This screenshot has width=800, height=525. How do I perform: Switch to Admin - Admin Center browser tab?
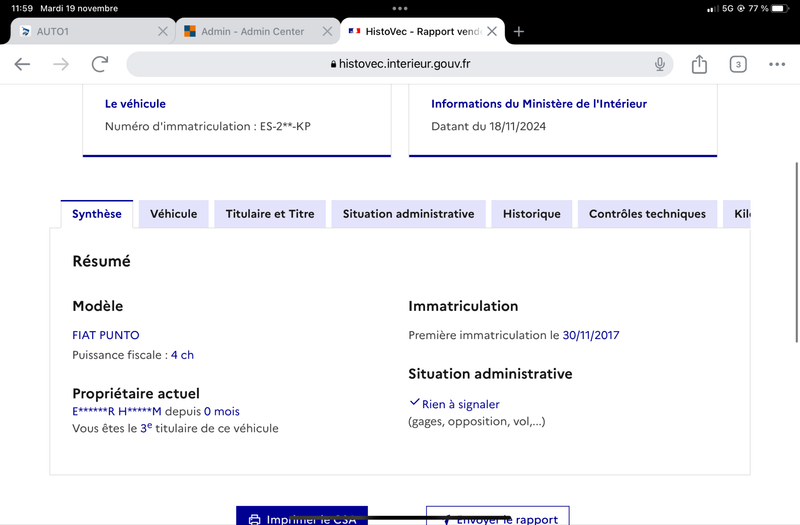pyautogui.click(x=258, y=32)
